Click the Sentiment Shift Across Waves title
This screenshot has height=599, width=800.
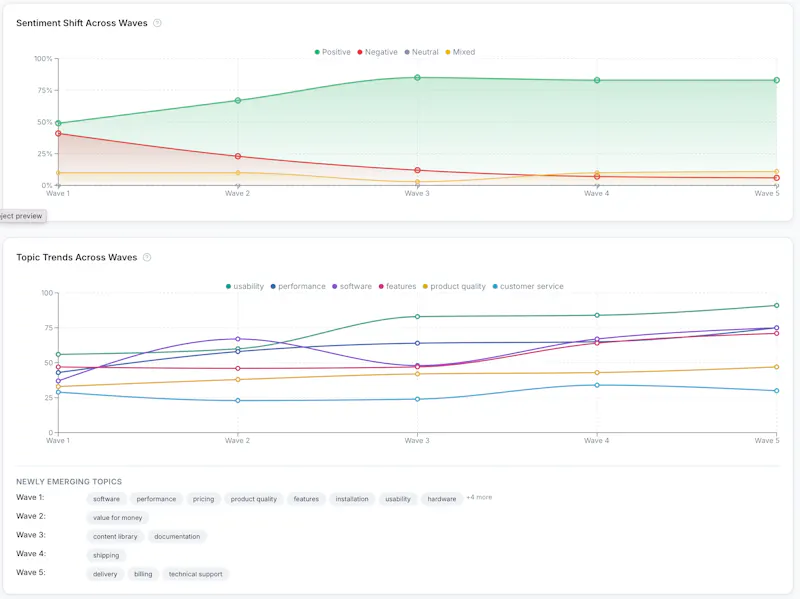coord(82,23)
